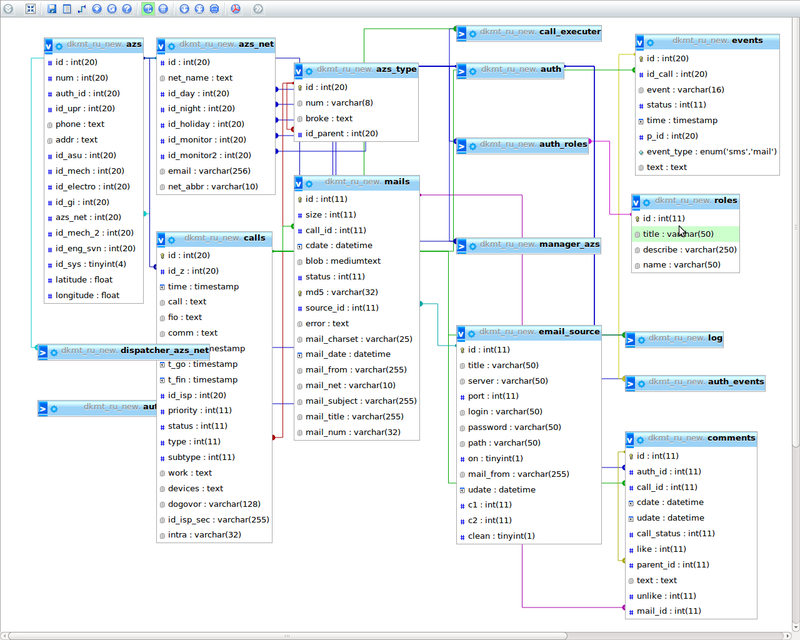The image size is (800, 640).
Task: Toggle Small/Big All tables button
Action: click(185, 9)
